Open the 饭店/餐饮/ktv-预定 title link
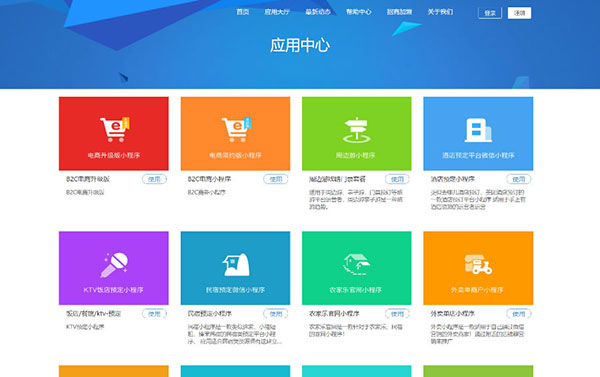 pos(93,314)
